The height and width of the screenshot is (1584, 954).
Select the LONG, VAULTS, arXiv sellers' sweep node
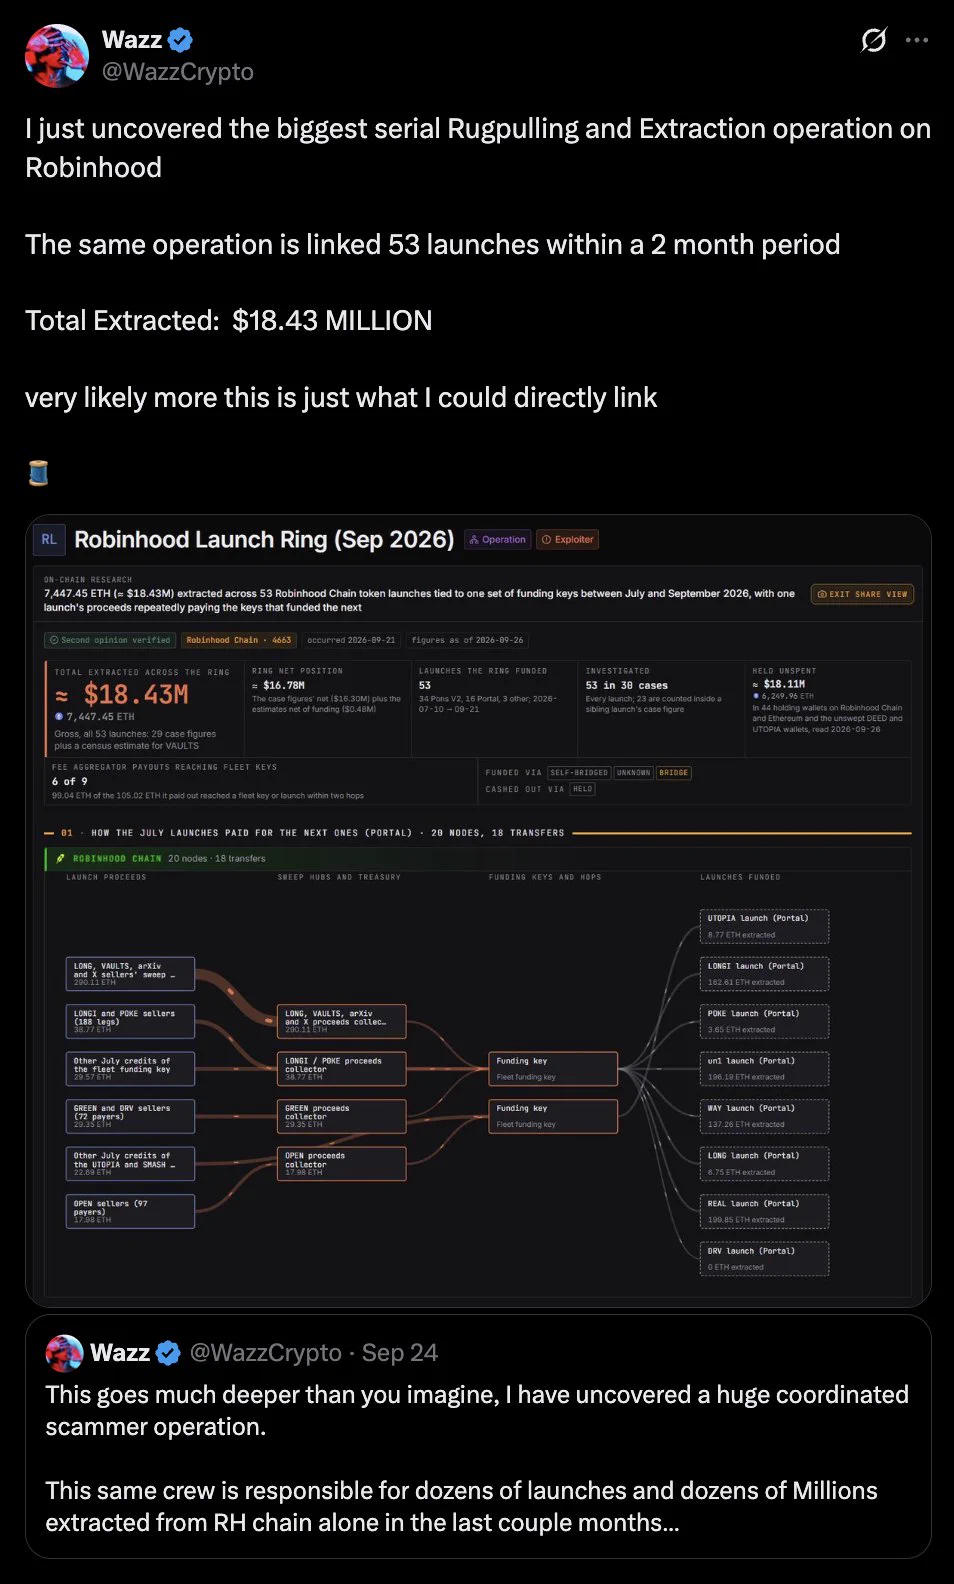131,974
